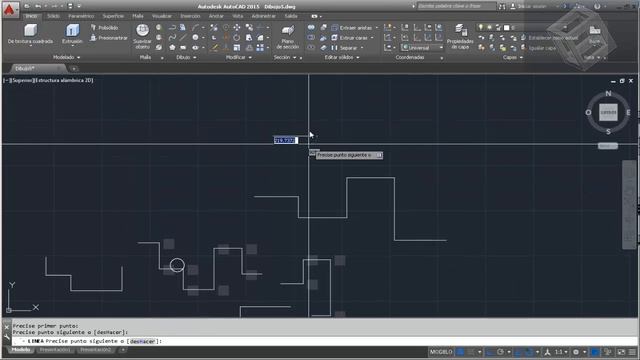Toggle the lightbulb layer on/off icon

[481, 27]
